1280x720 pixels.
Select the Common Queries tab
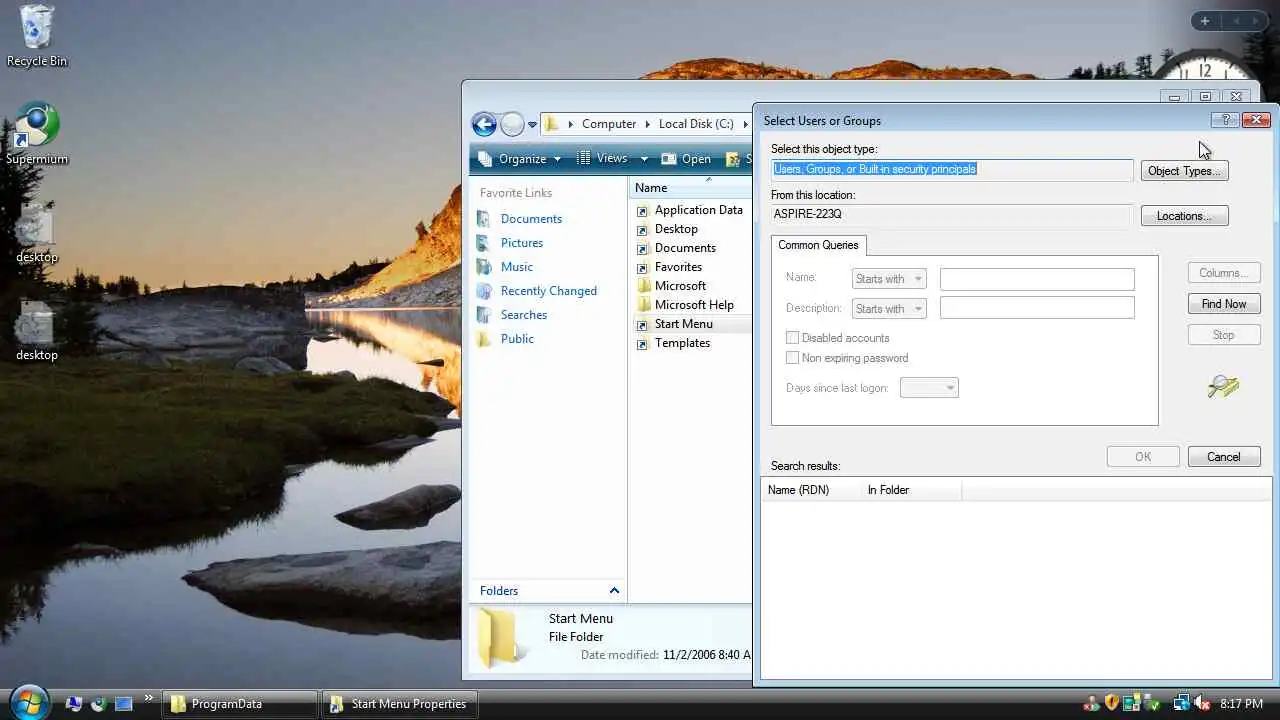pos(818,245)
